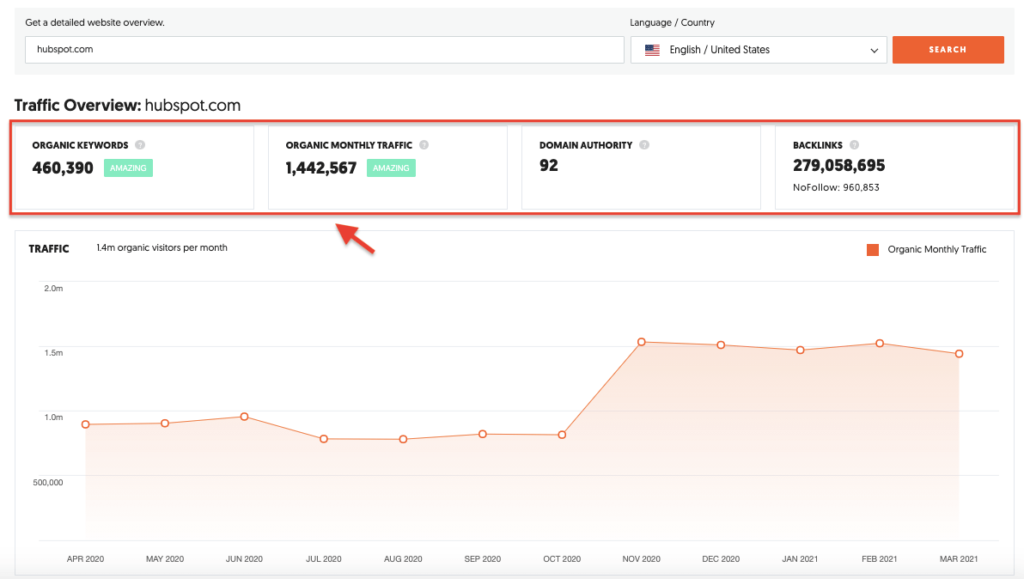Click the TRAFFIC panel label

(x=49, y=249)
